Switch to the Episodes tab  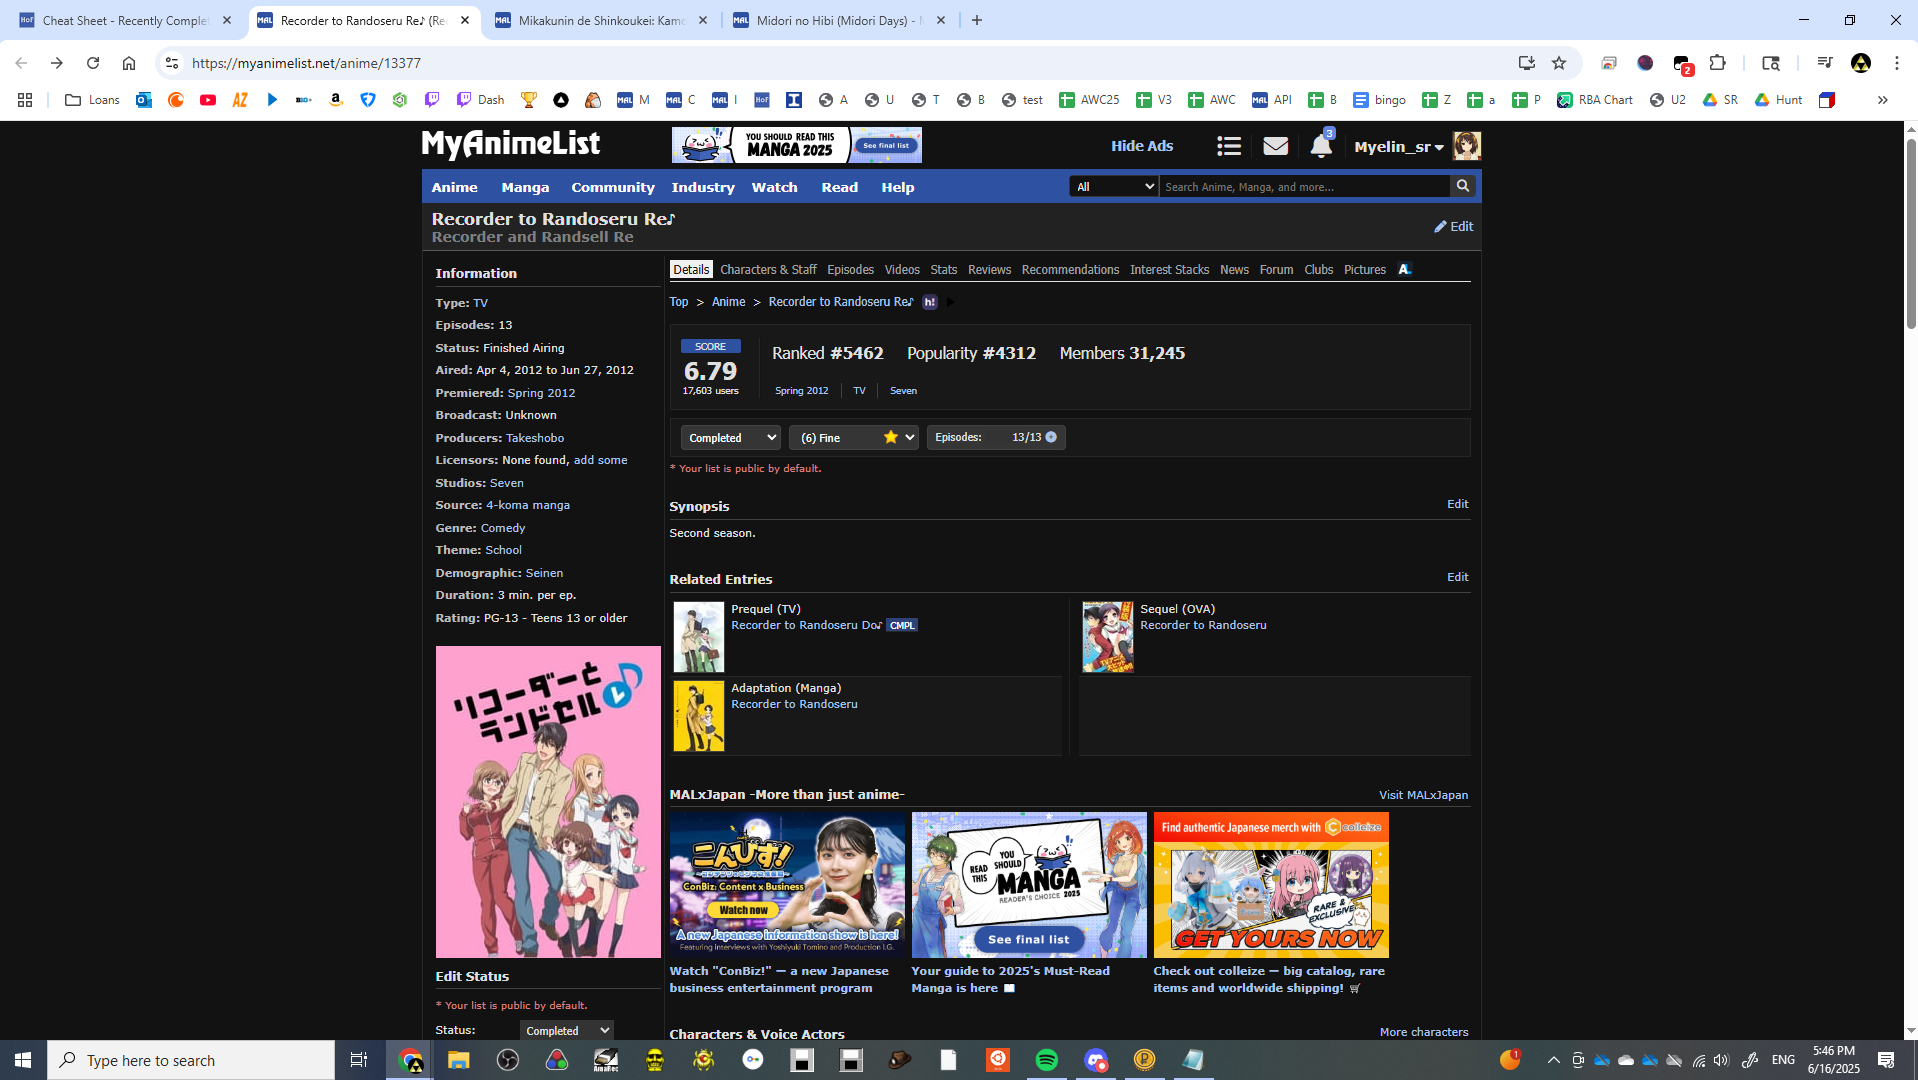click(x=850, y=270)
